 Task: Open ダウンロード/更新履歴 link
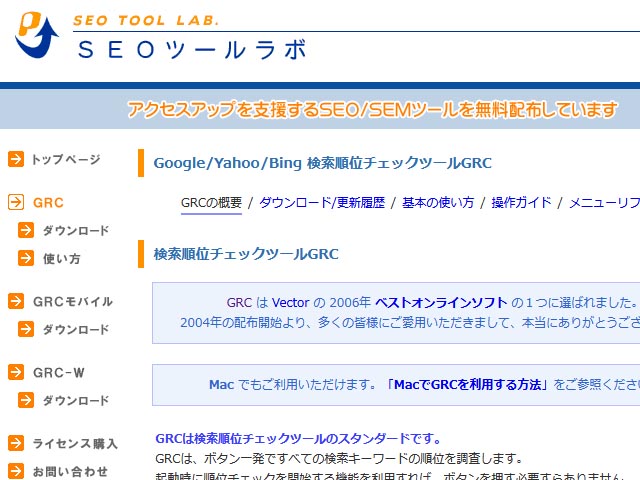click(322, 202)
